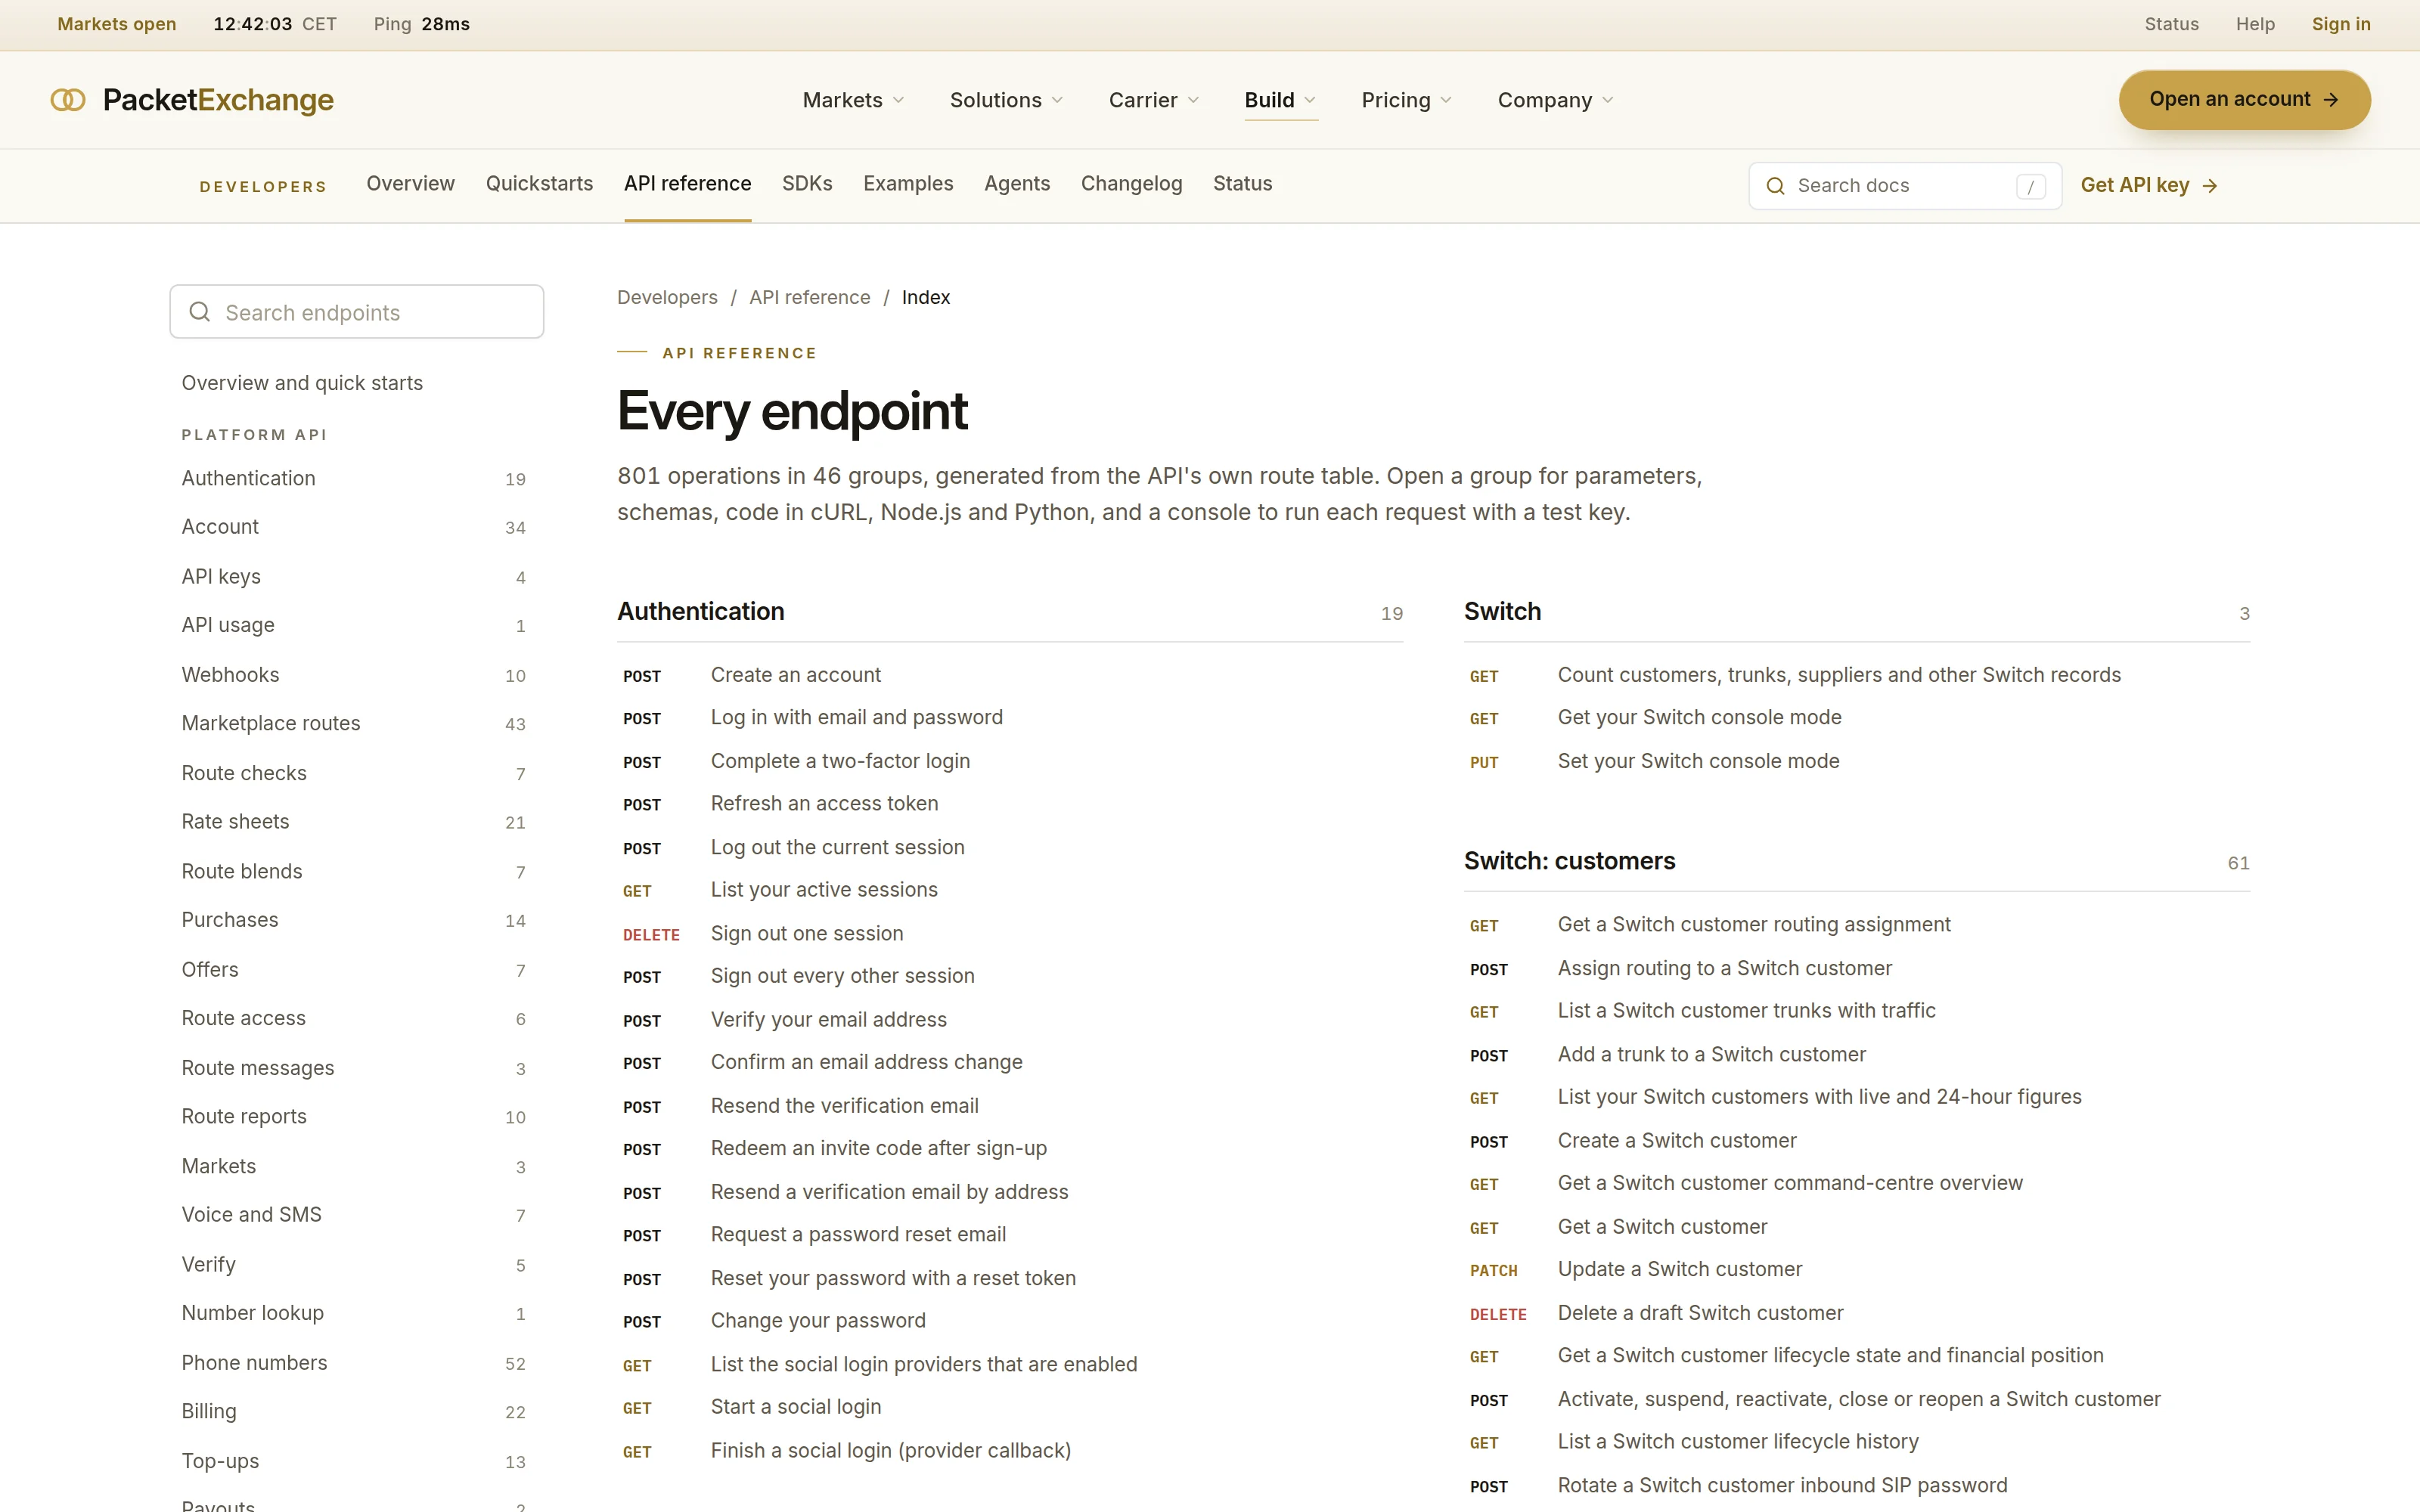The image size is (2420, 1512).
Task: Click the Get API key link
Action: pyautogui.click(x=2149, y=186)
